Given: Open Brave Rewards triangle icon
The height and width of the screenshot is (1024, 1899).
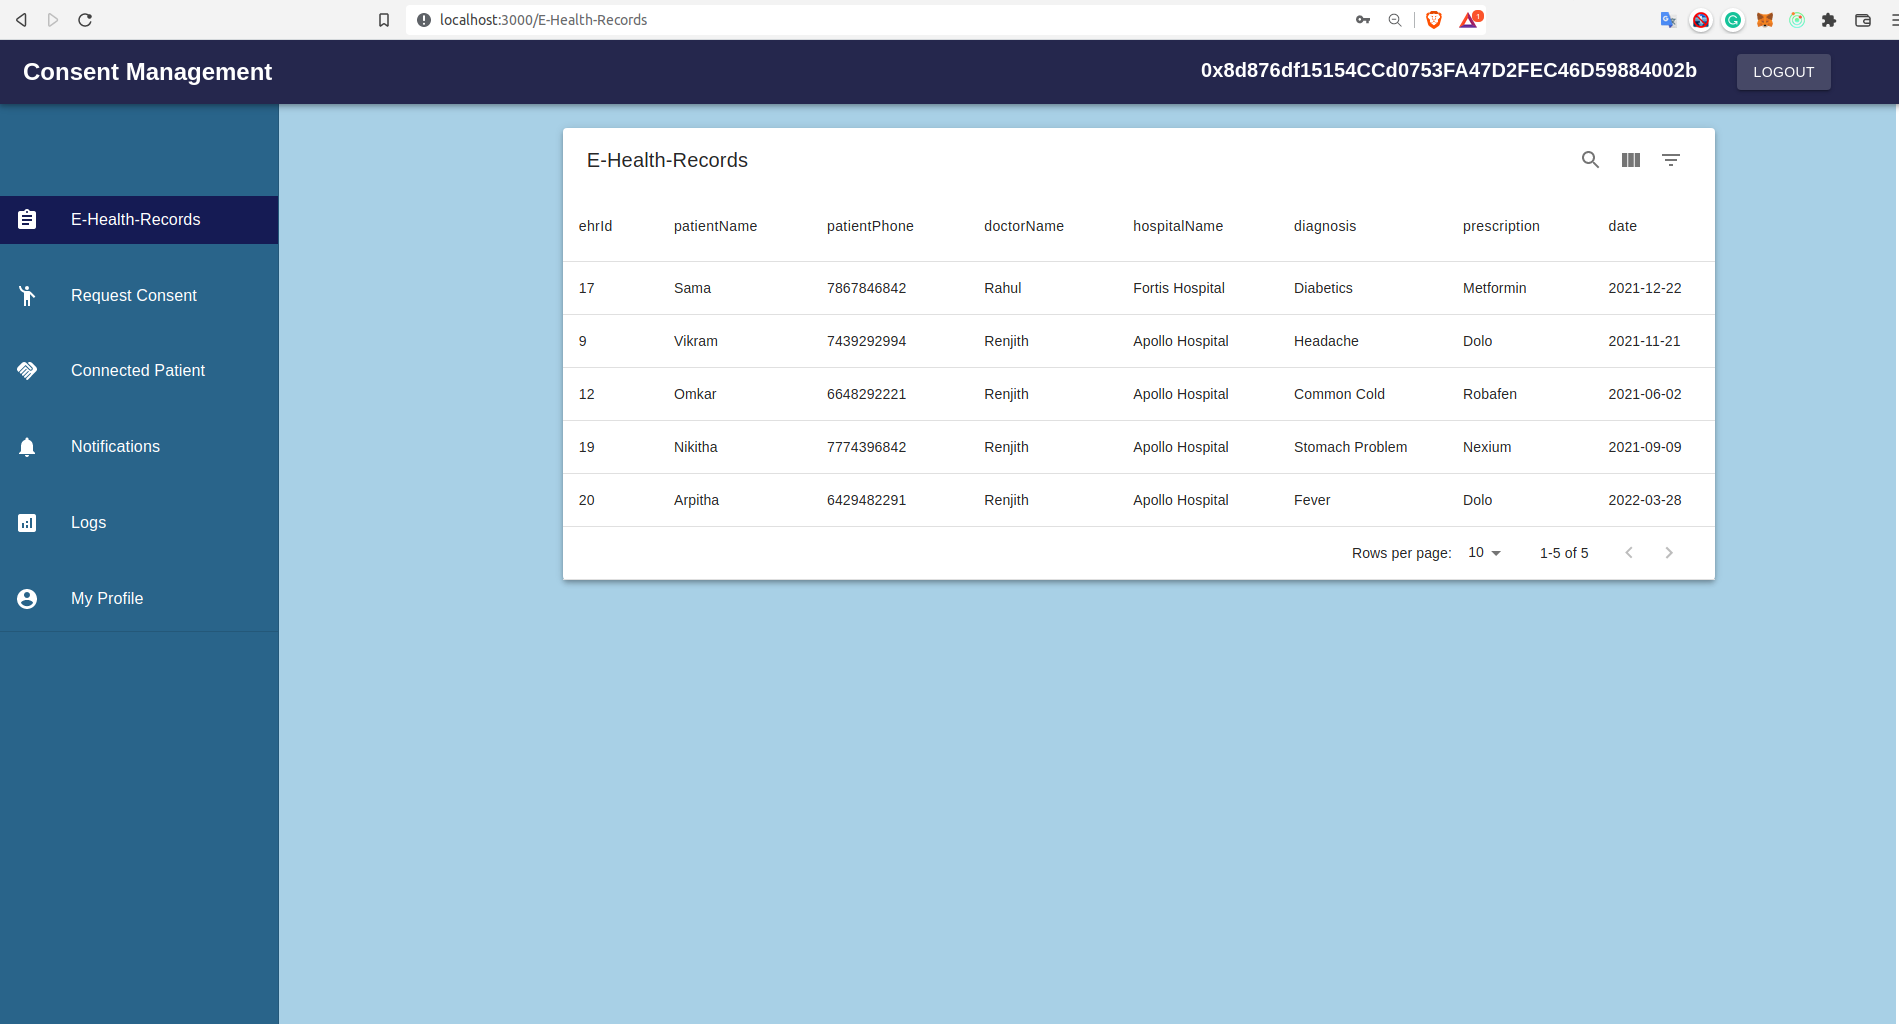Looking at the screenshot, I should click(1470, 19).
